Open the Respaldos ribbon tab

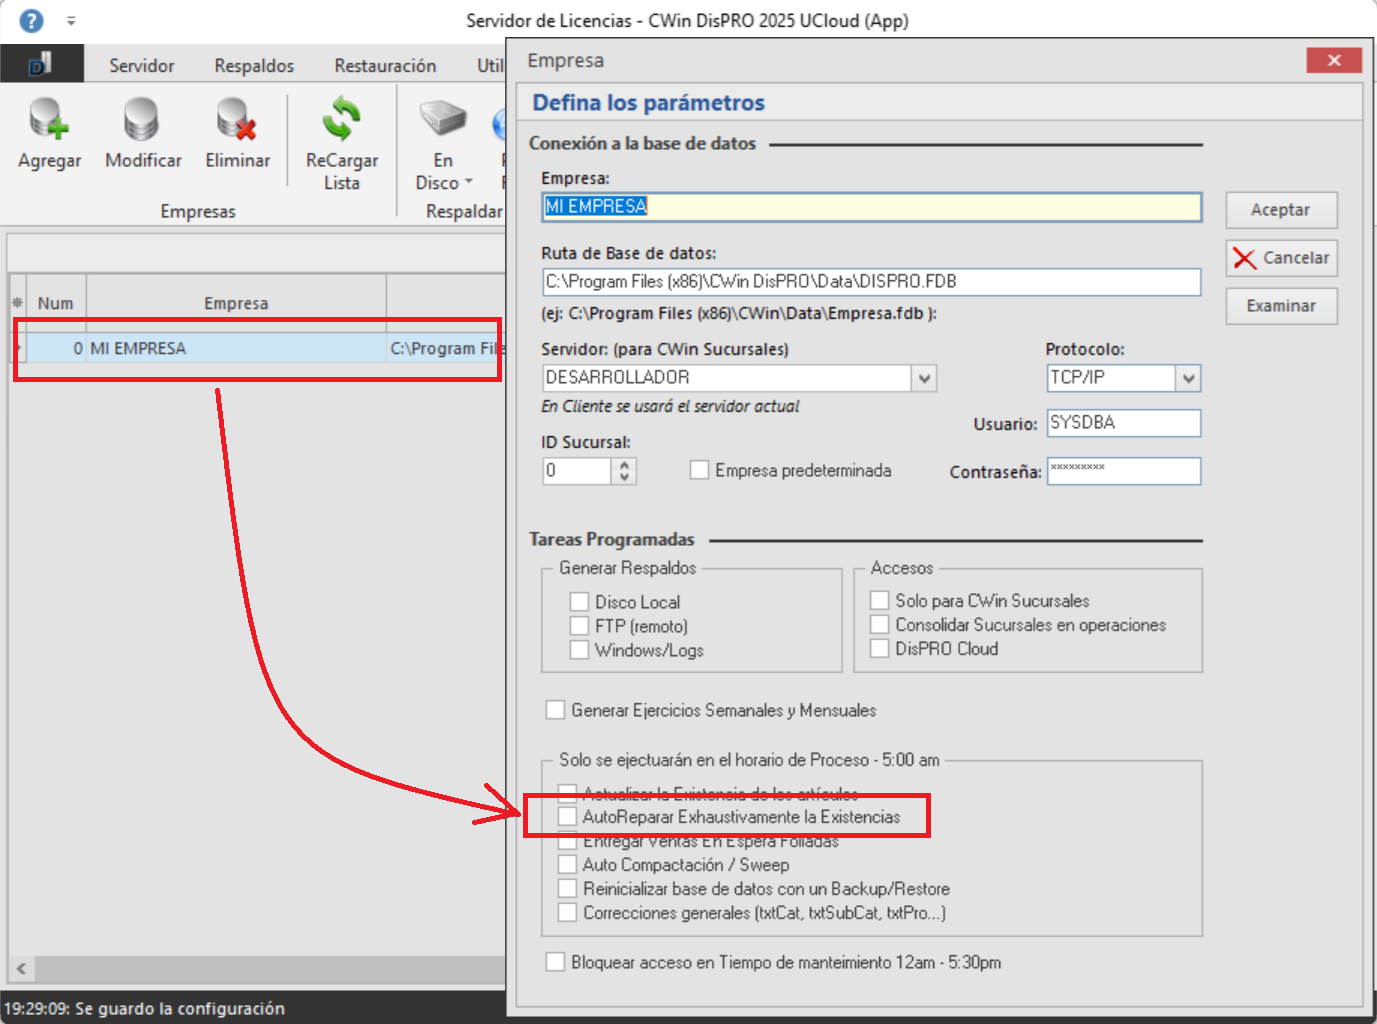pyautogui.click(x=254, y=66)
